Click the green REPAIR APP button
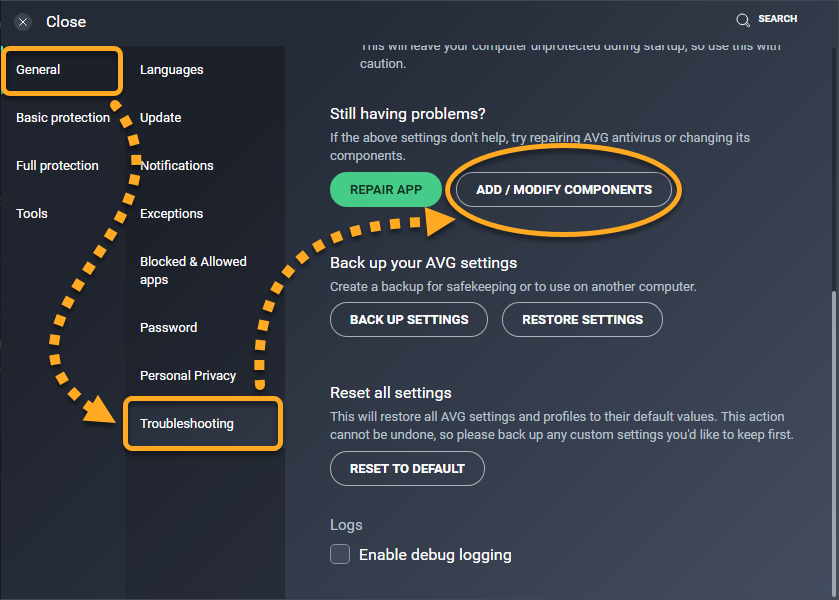The width and height of the screenshot is (839, 600). point(386,189)
